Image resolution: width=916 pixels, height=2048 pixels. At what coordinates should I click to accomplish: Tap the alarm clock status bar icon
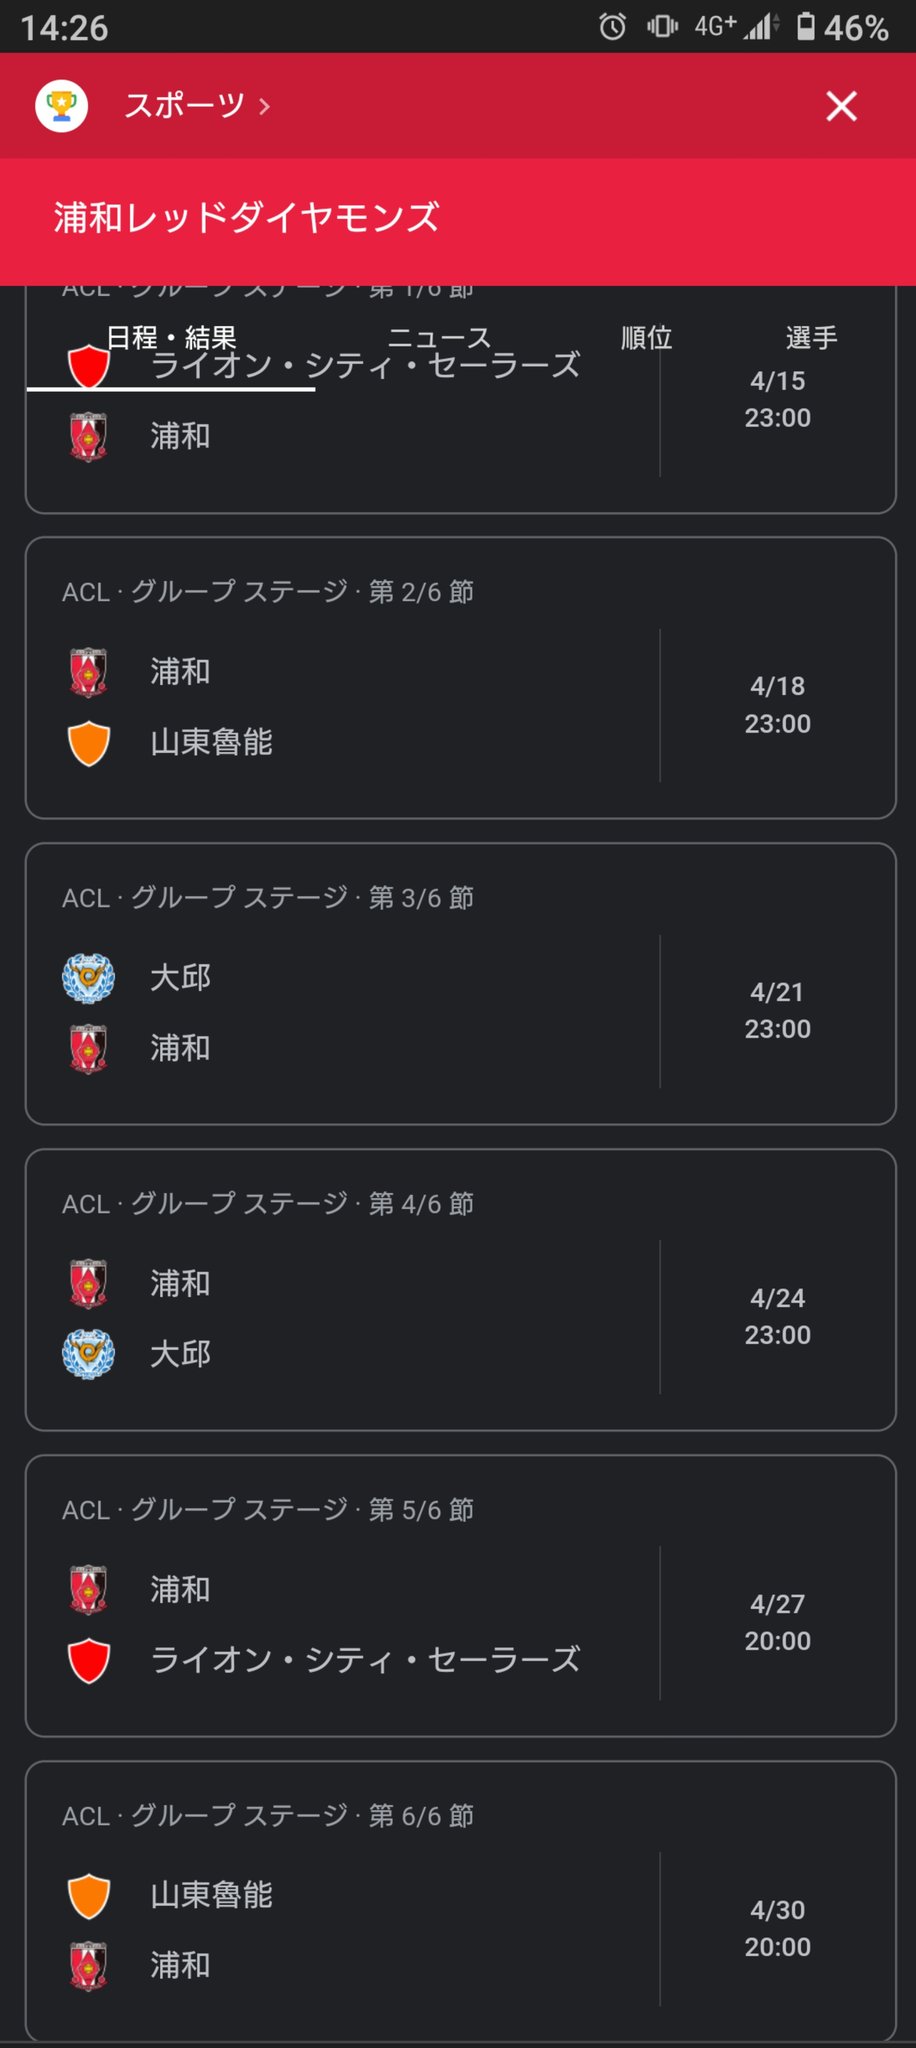pos(613,27)
